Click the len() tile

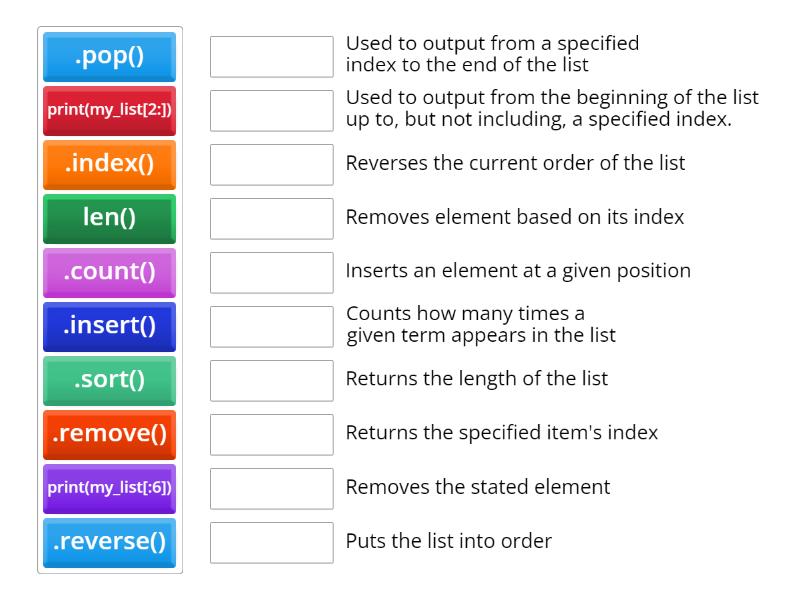pyautogui.click(x=109, y=219)
